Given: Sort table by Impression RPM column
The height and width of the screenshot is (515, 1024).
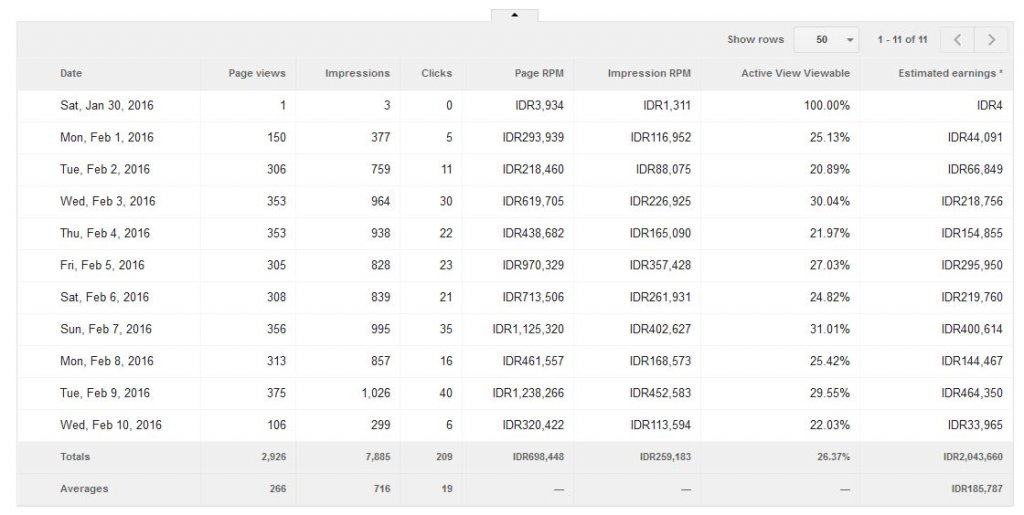Looking at the screenshot, I should coord(648,73).
